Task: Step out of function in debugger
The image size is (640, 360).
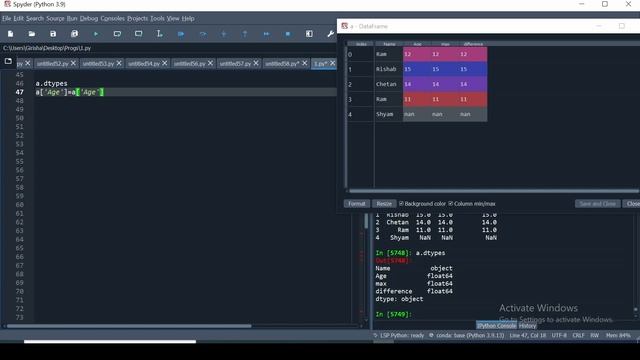Action: point(245,34)
